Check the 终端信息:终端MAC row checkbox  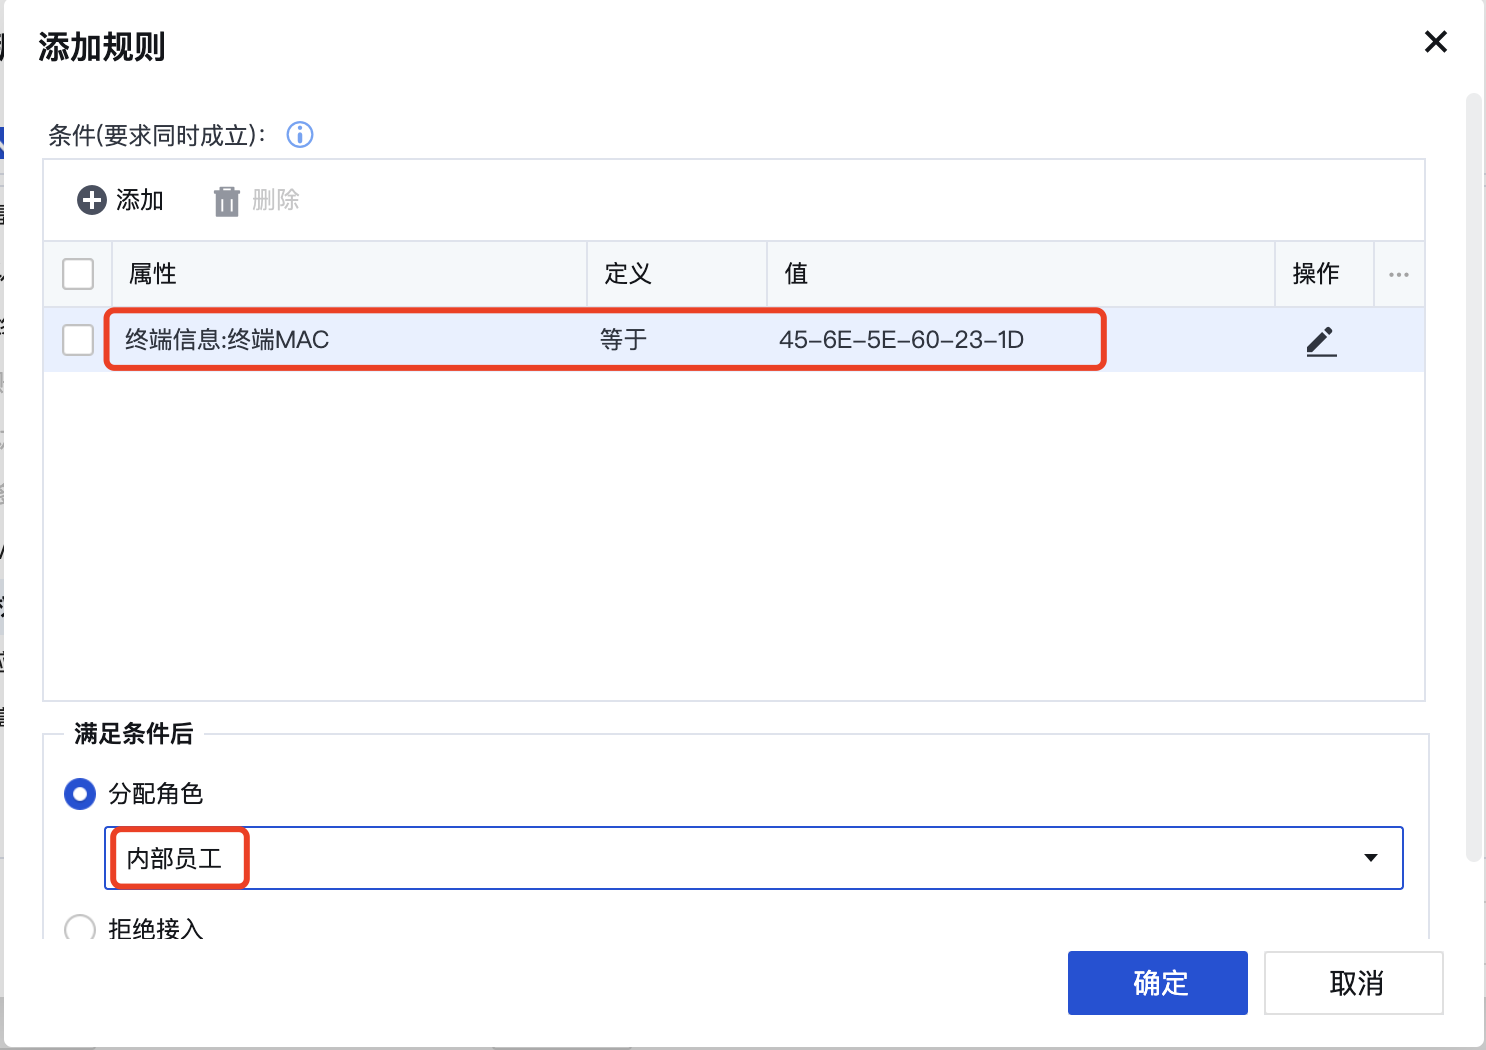pos(78,340)
